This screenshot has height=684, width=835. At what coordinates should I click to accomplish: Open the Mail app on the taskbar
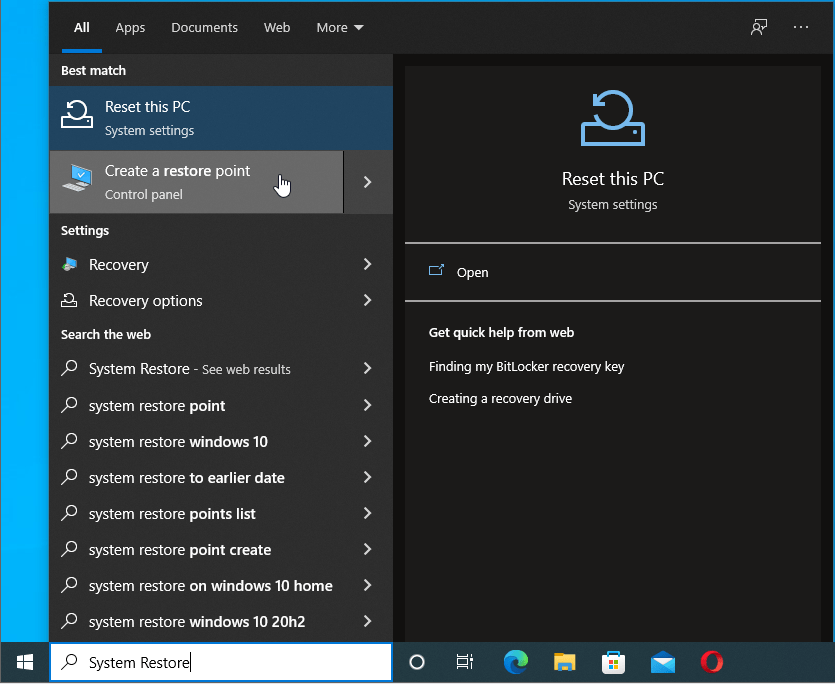coord(662,662)
